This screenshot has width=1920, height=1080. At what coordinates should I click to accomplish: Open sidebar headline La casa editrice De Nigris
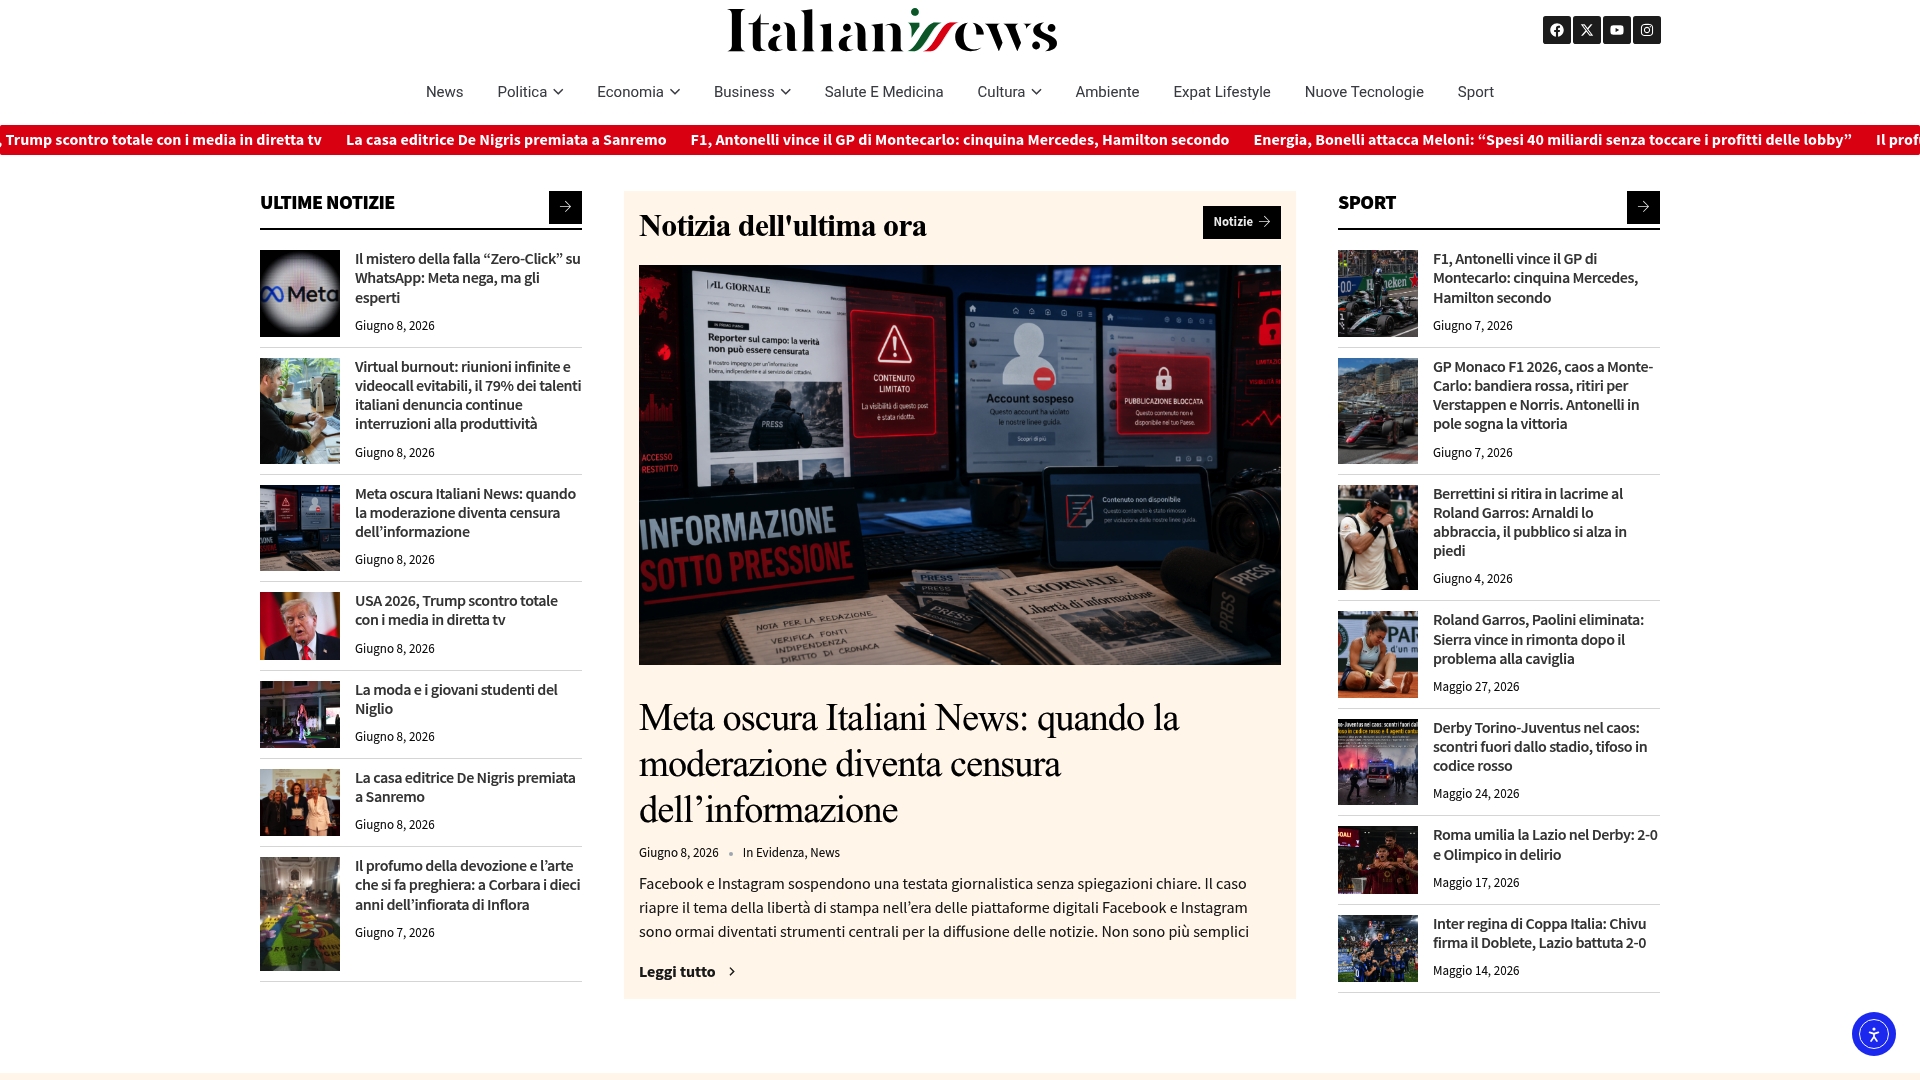click(465, 787)
